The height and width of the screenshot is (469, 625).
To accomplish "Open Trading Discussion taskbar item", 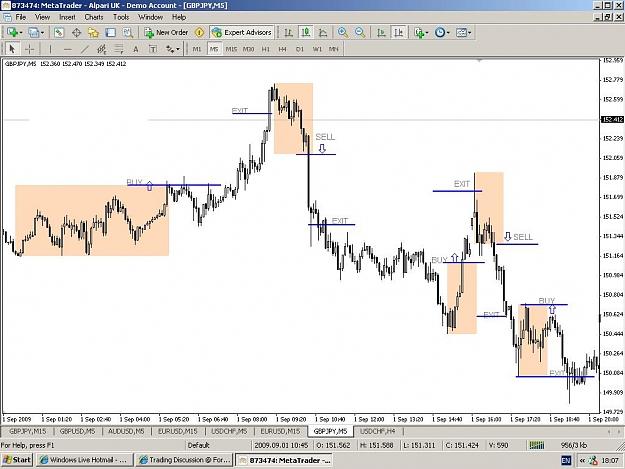I will click(x=185, y=460).
